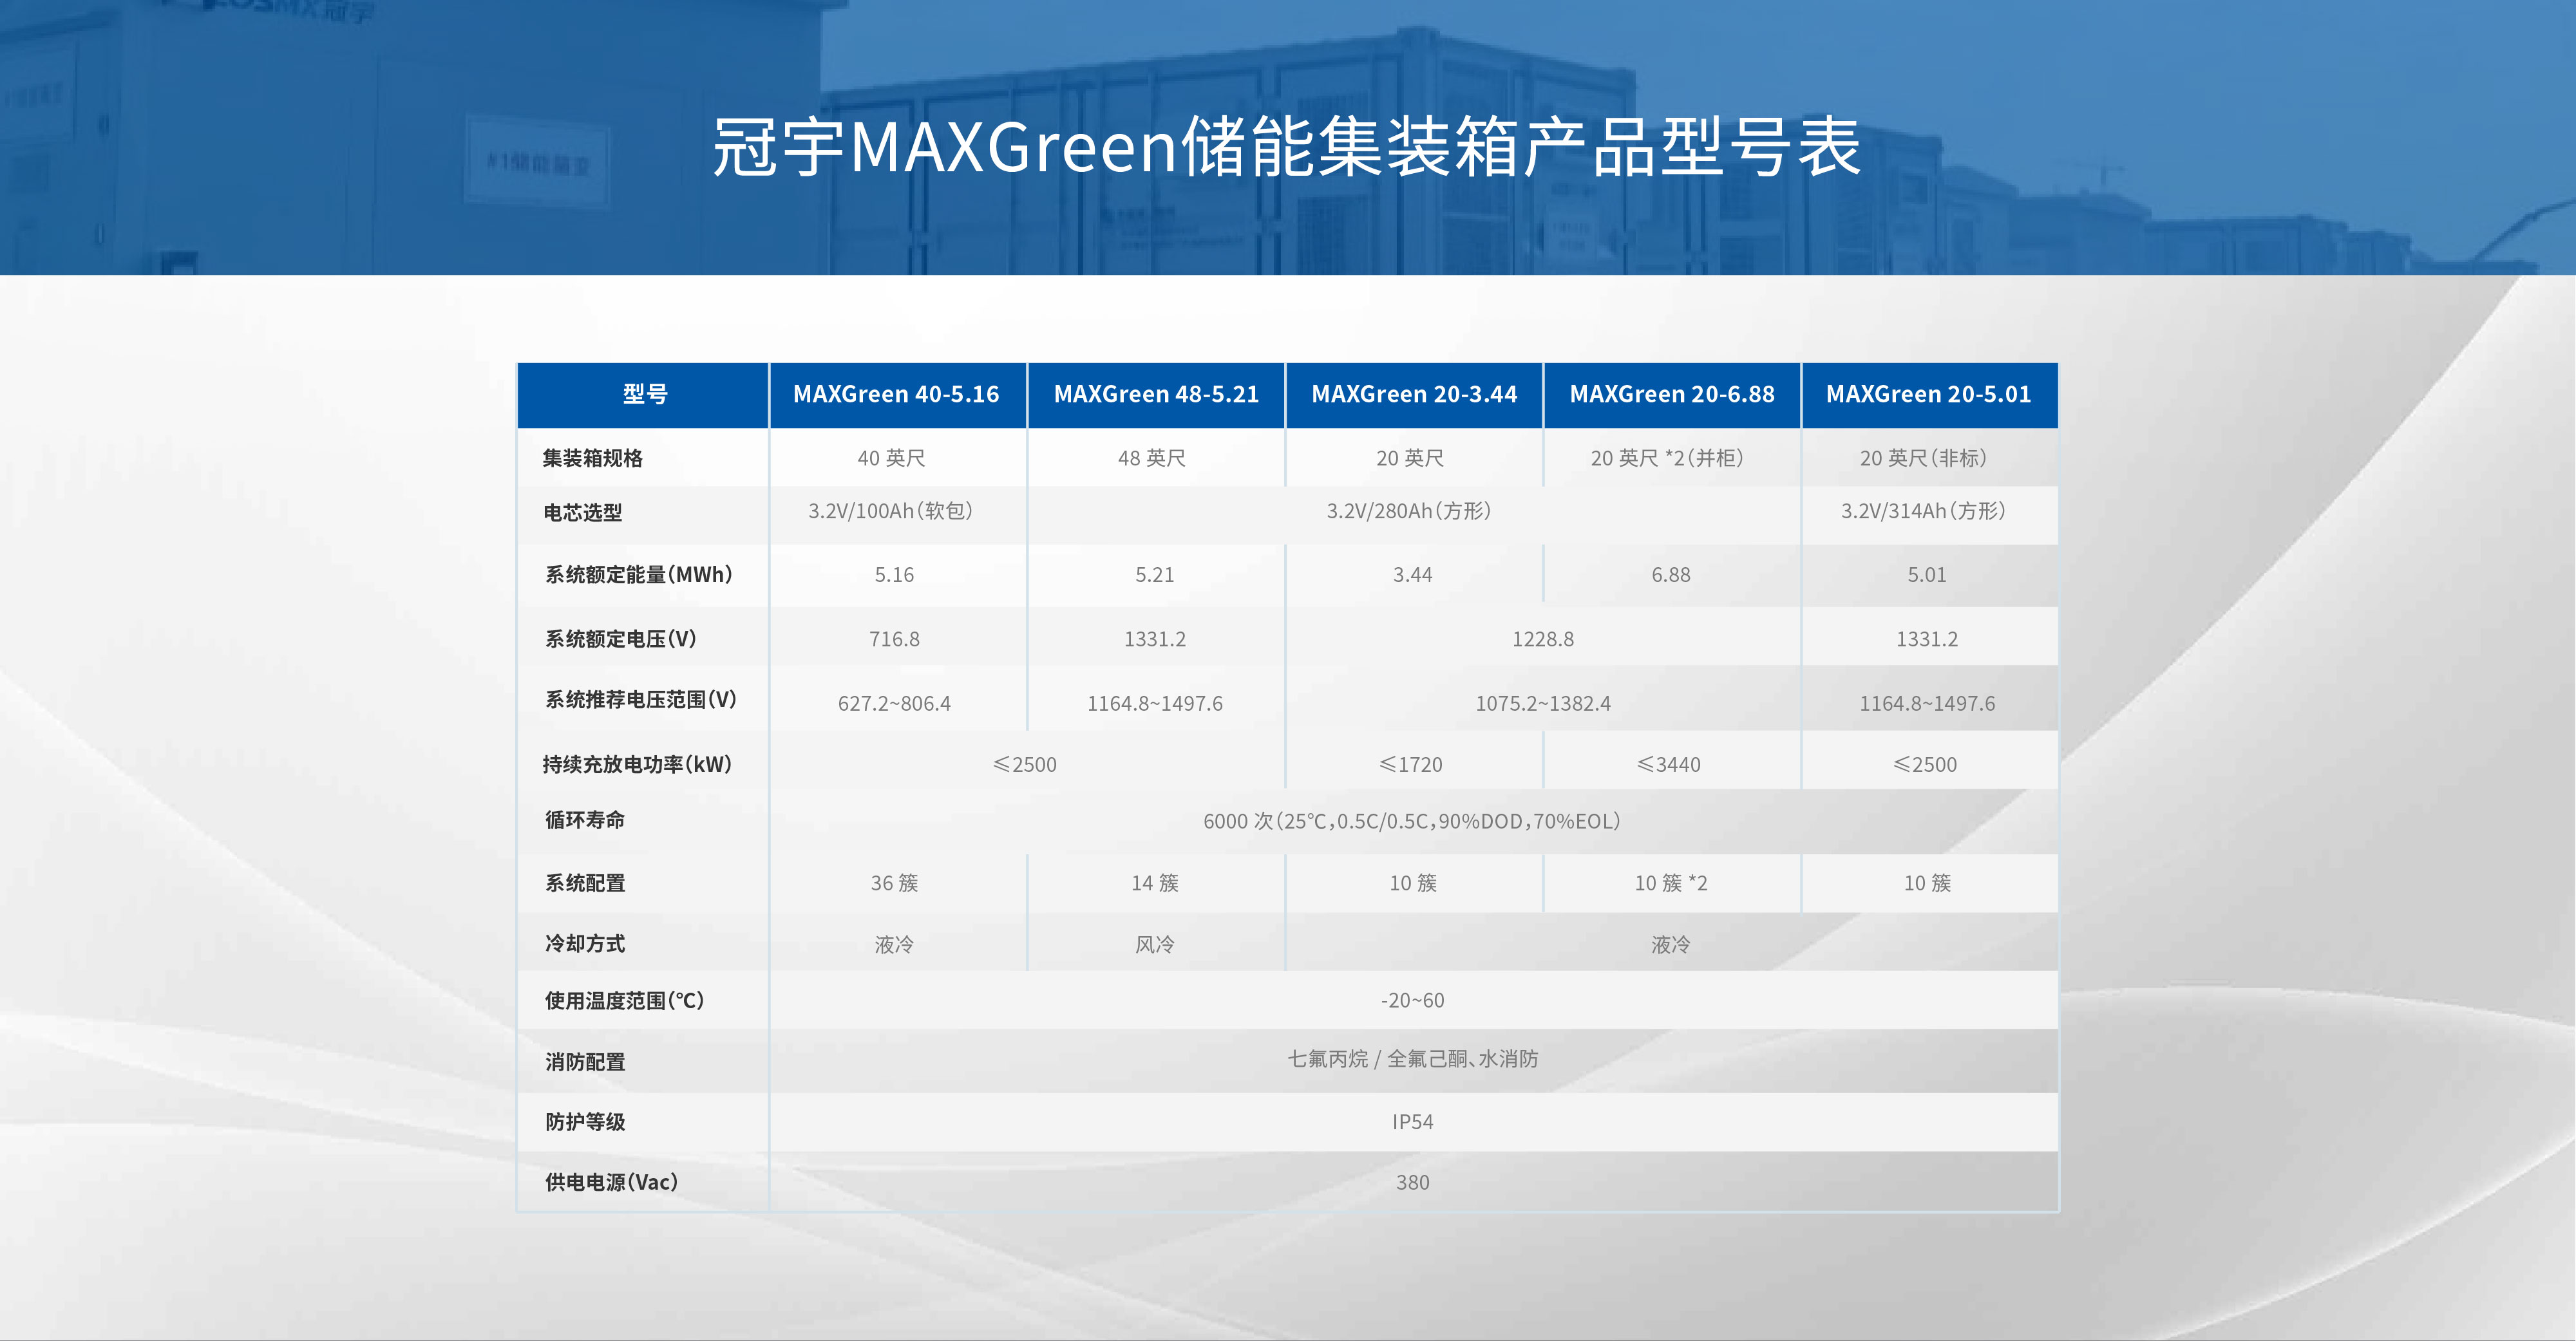Click the 3.44 rated energy value

(x=1413, y=575)
